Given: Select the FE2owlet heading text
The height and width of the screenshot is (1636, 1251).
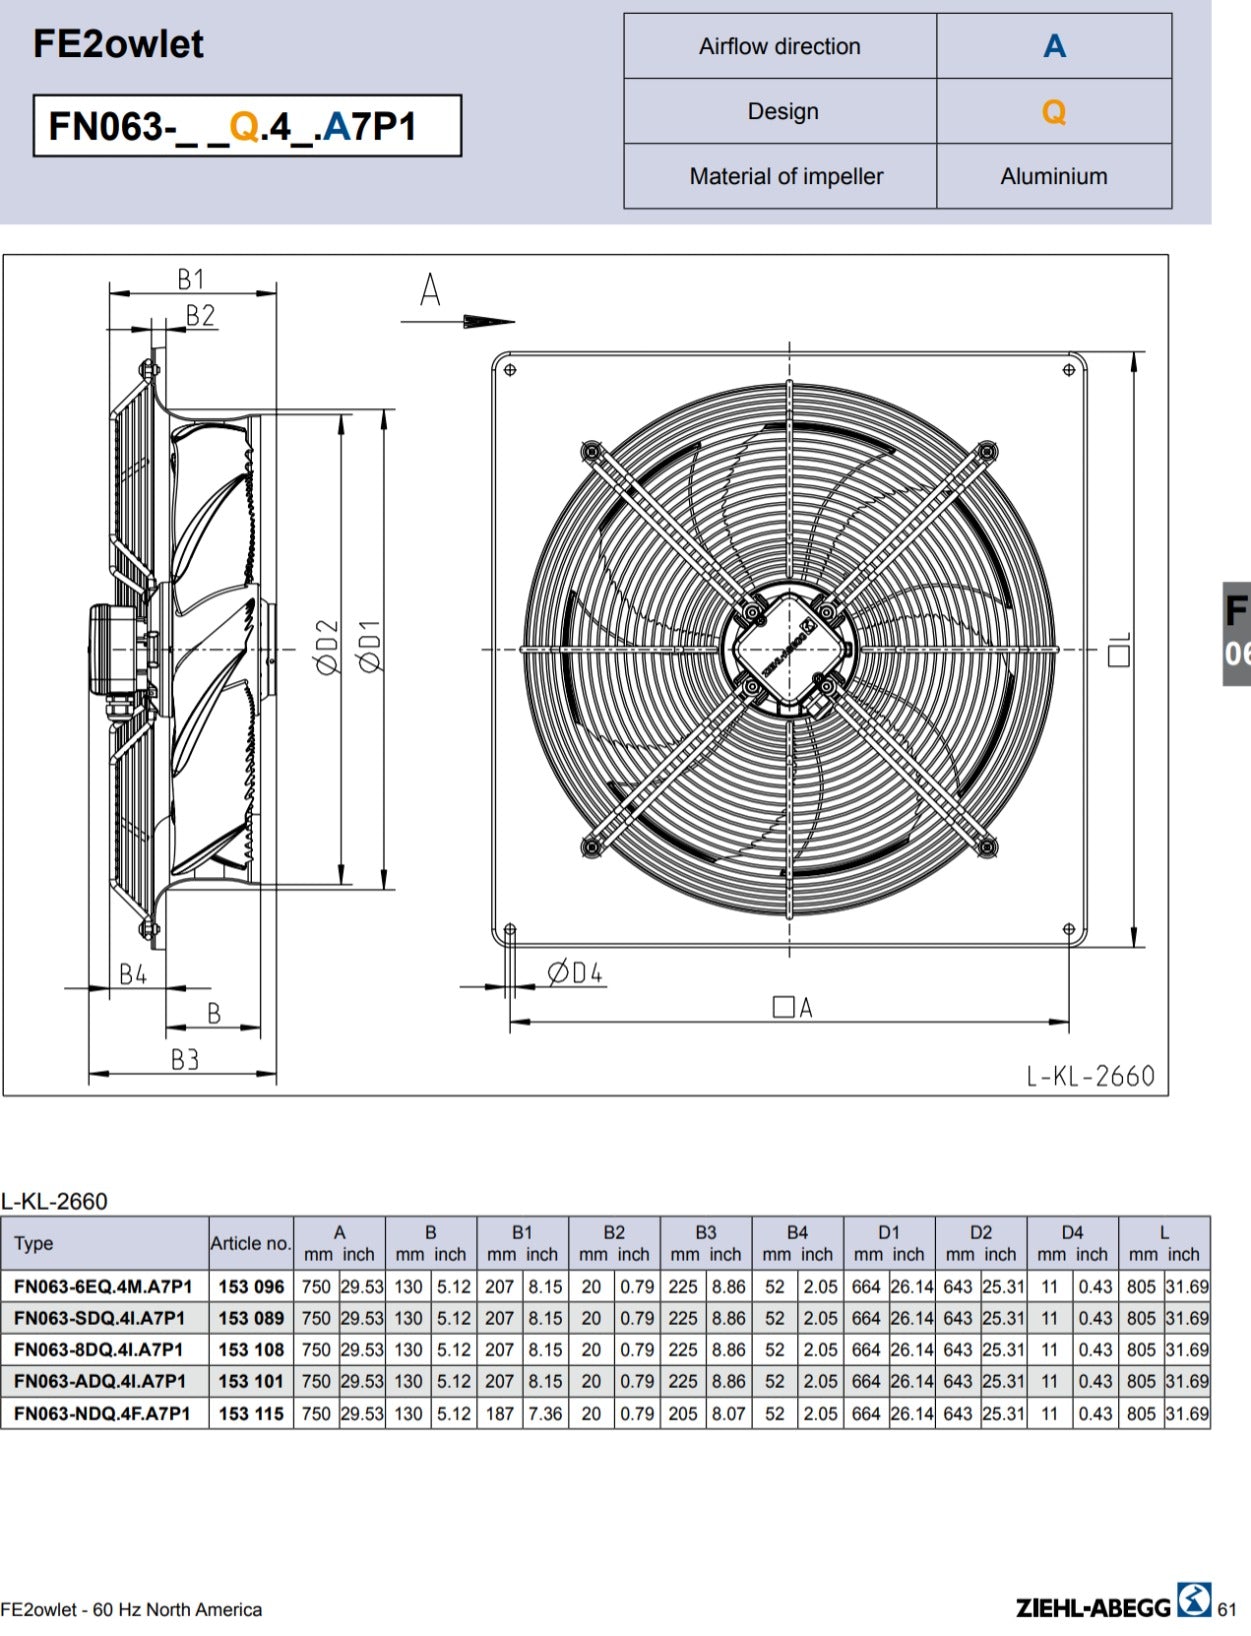Looking at the screenshot, I should point(118,44).
